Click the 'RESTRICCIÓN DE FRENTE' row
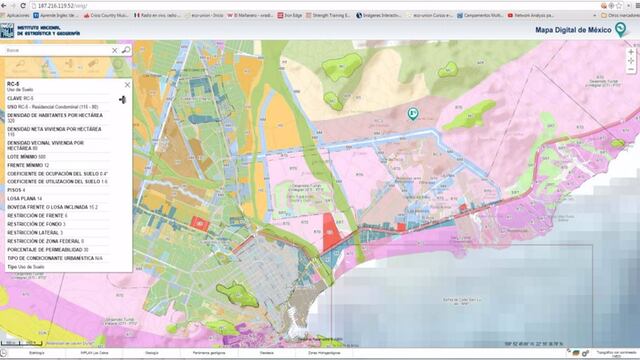640x360 pixels. click(x=58, y=216)
